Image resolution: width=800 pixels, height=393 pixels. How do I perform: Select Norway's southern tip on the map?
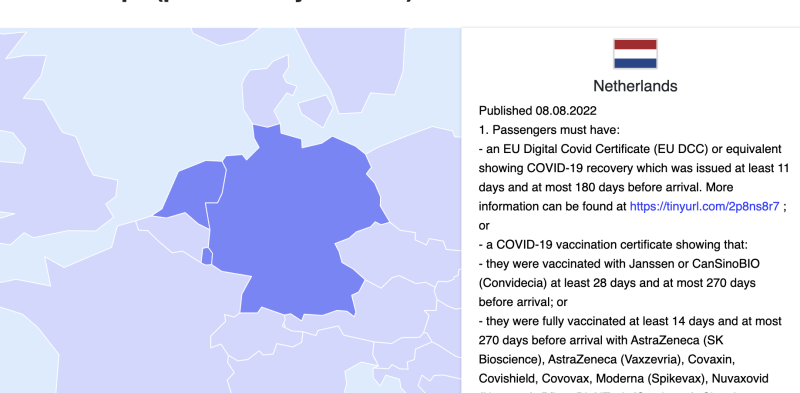coord(224,35)
